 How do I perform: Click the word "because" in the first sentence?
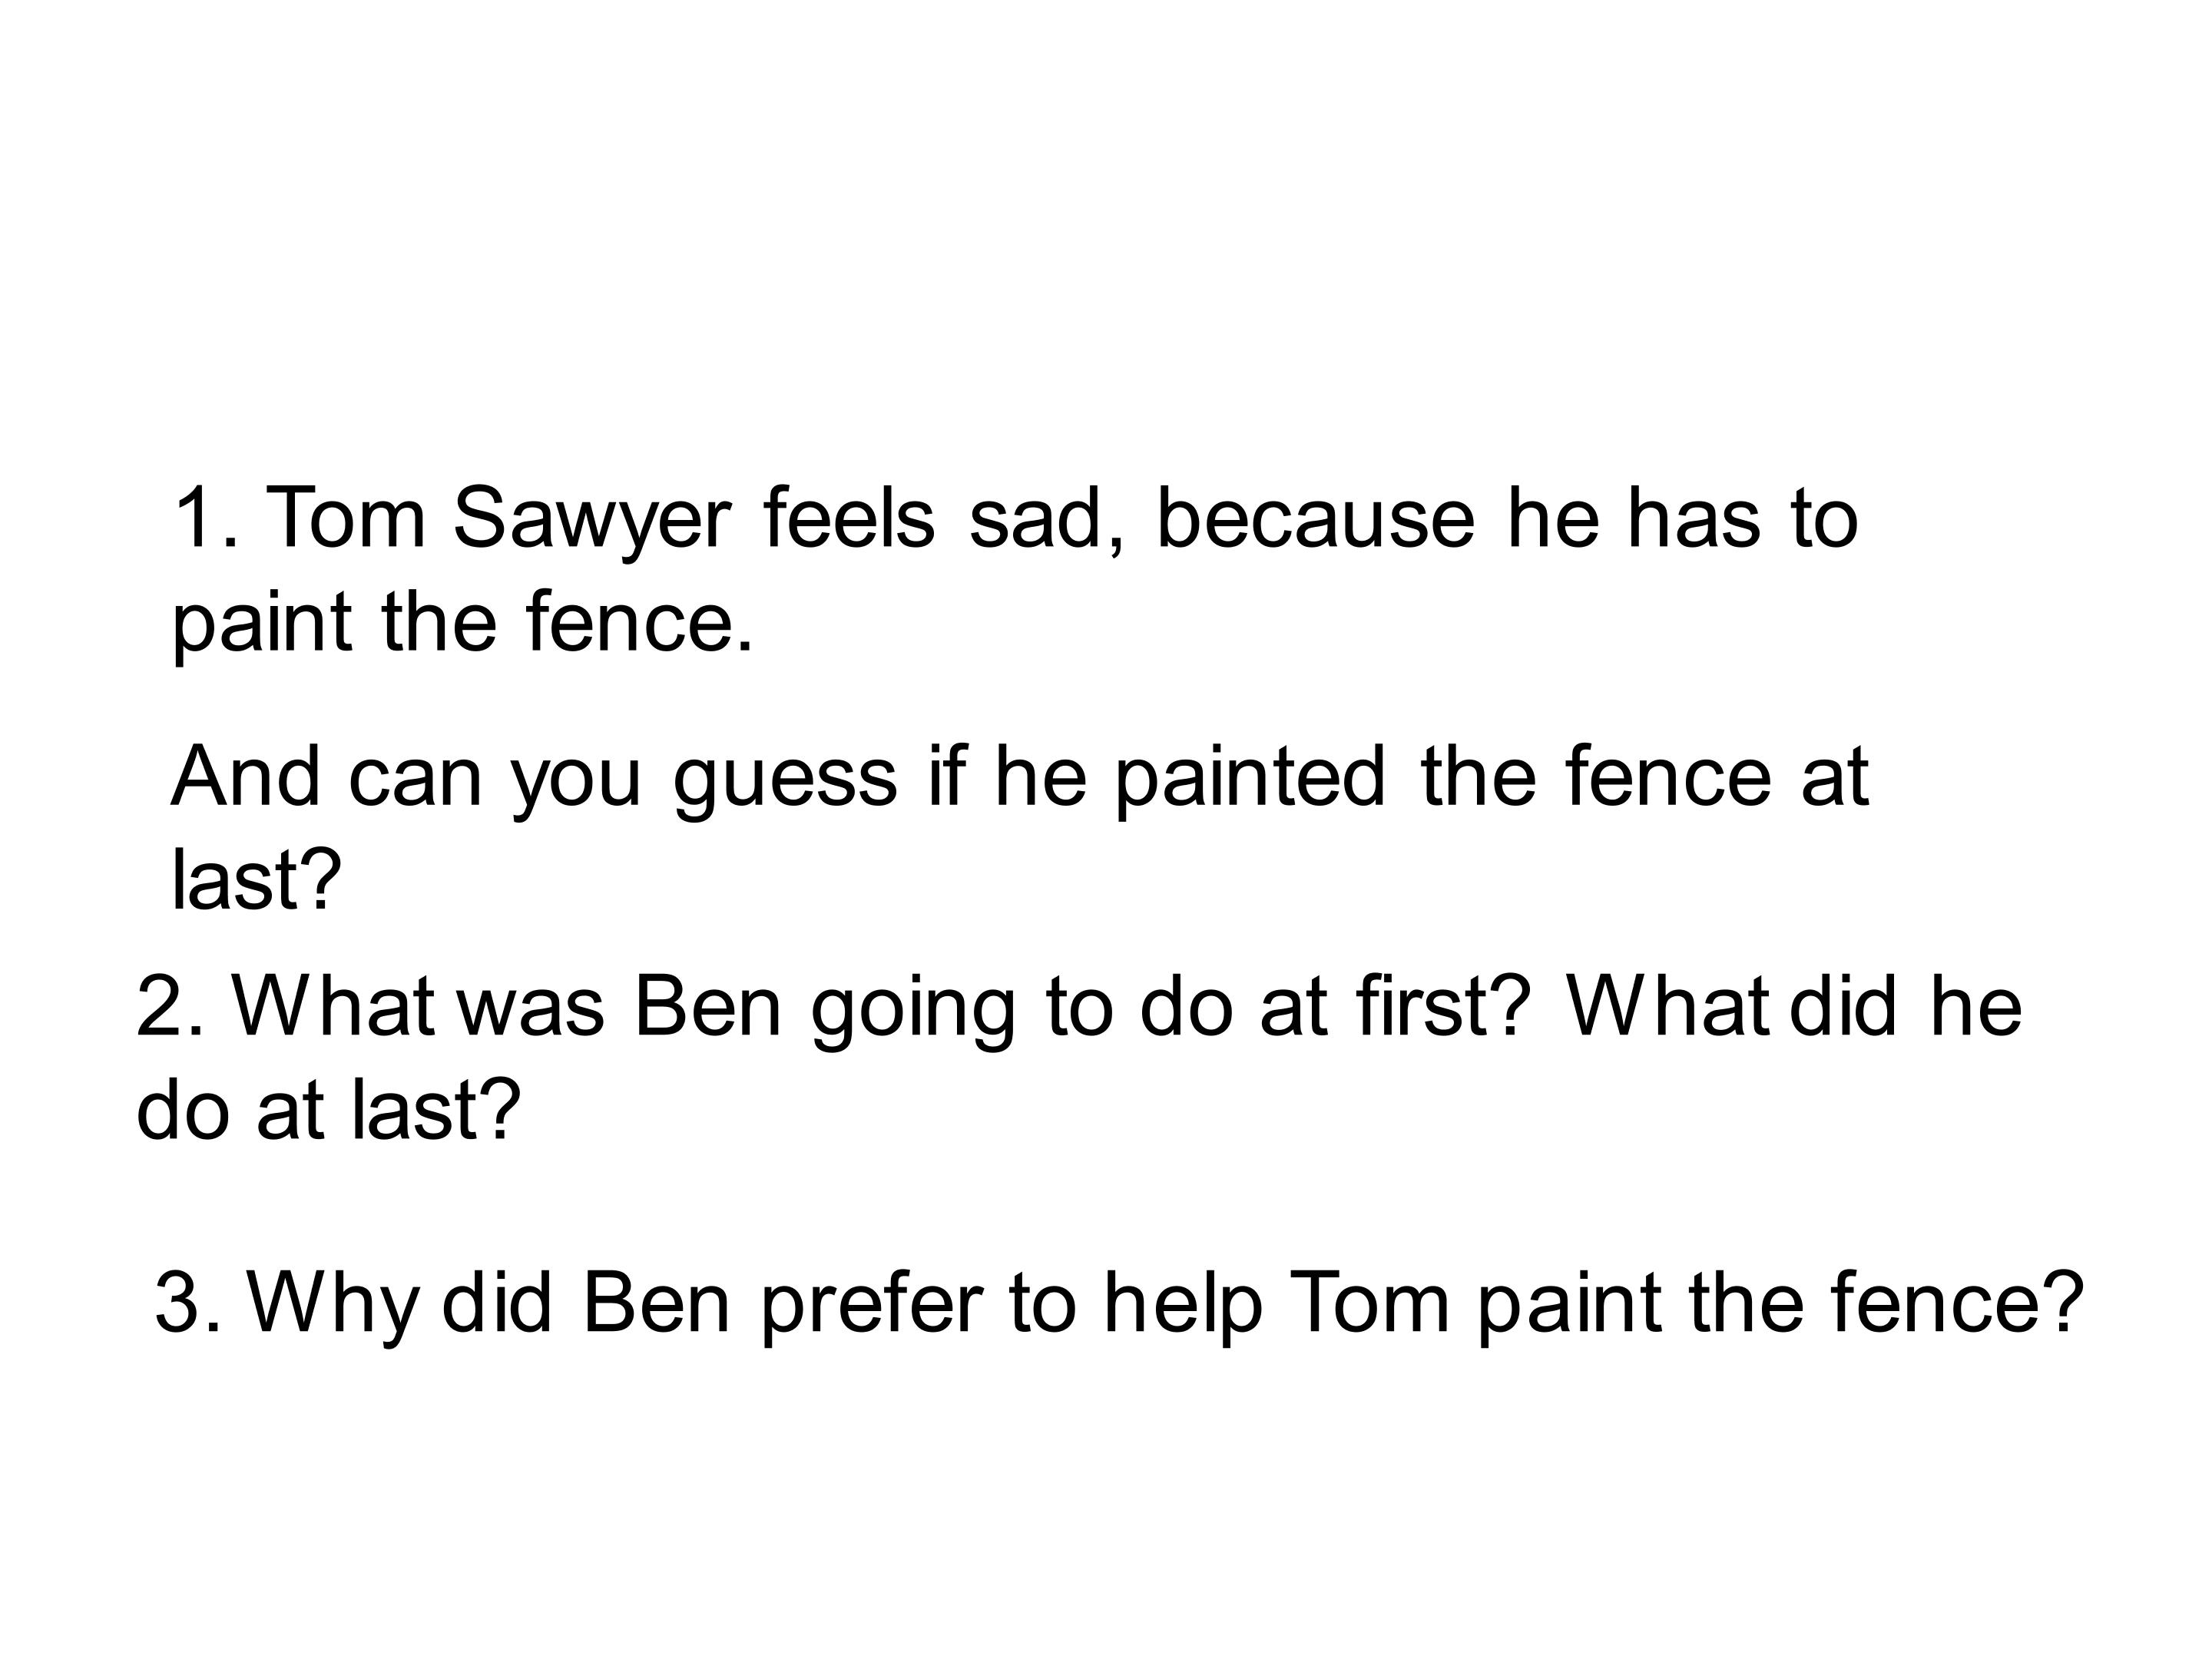[1314, 519]
